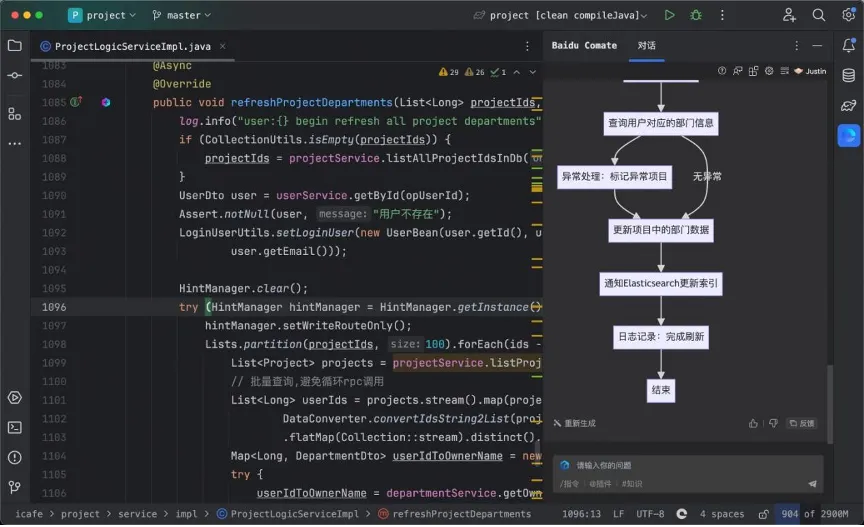Open the Terminal tool window

point(14,427)
